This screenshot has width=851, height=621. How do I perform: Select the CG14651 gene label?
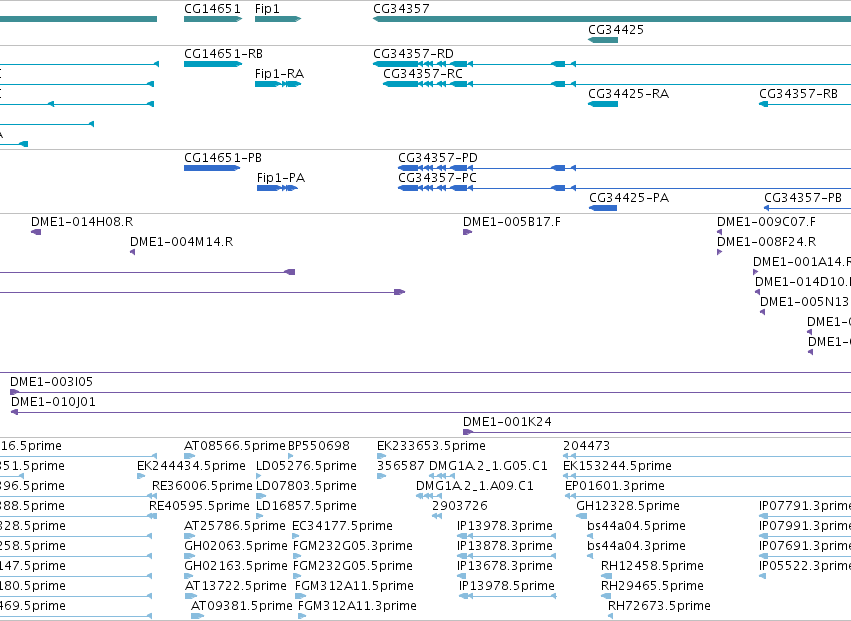point(212,9)
